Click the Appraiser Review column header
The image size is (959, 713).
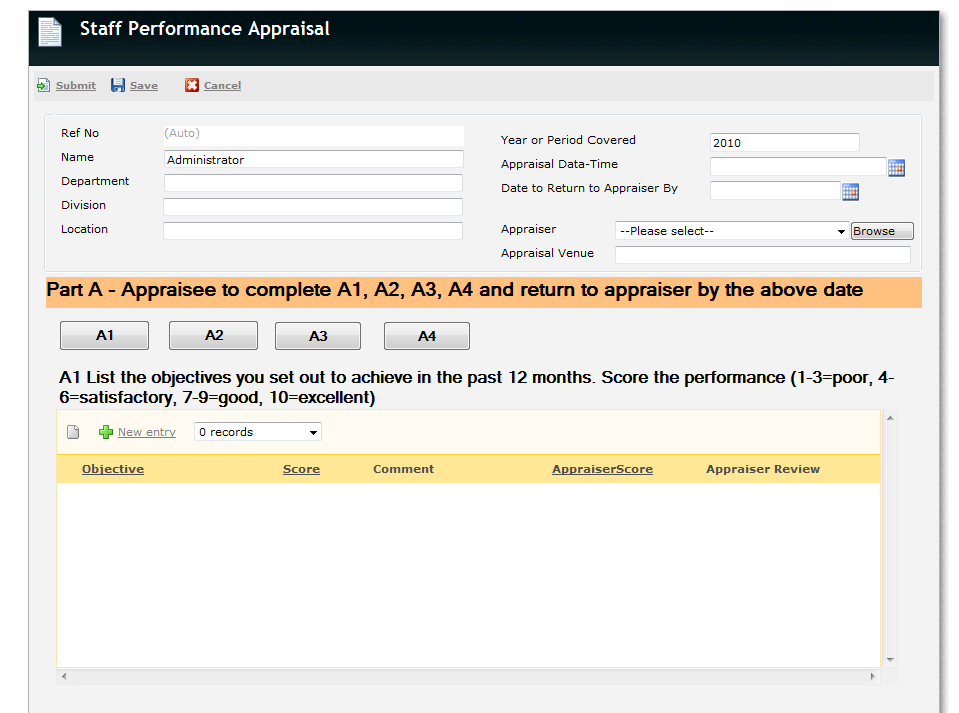pos(763,469)
